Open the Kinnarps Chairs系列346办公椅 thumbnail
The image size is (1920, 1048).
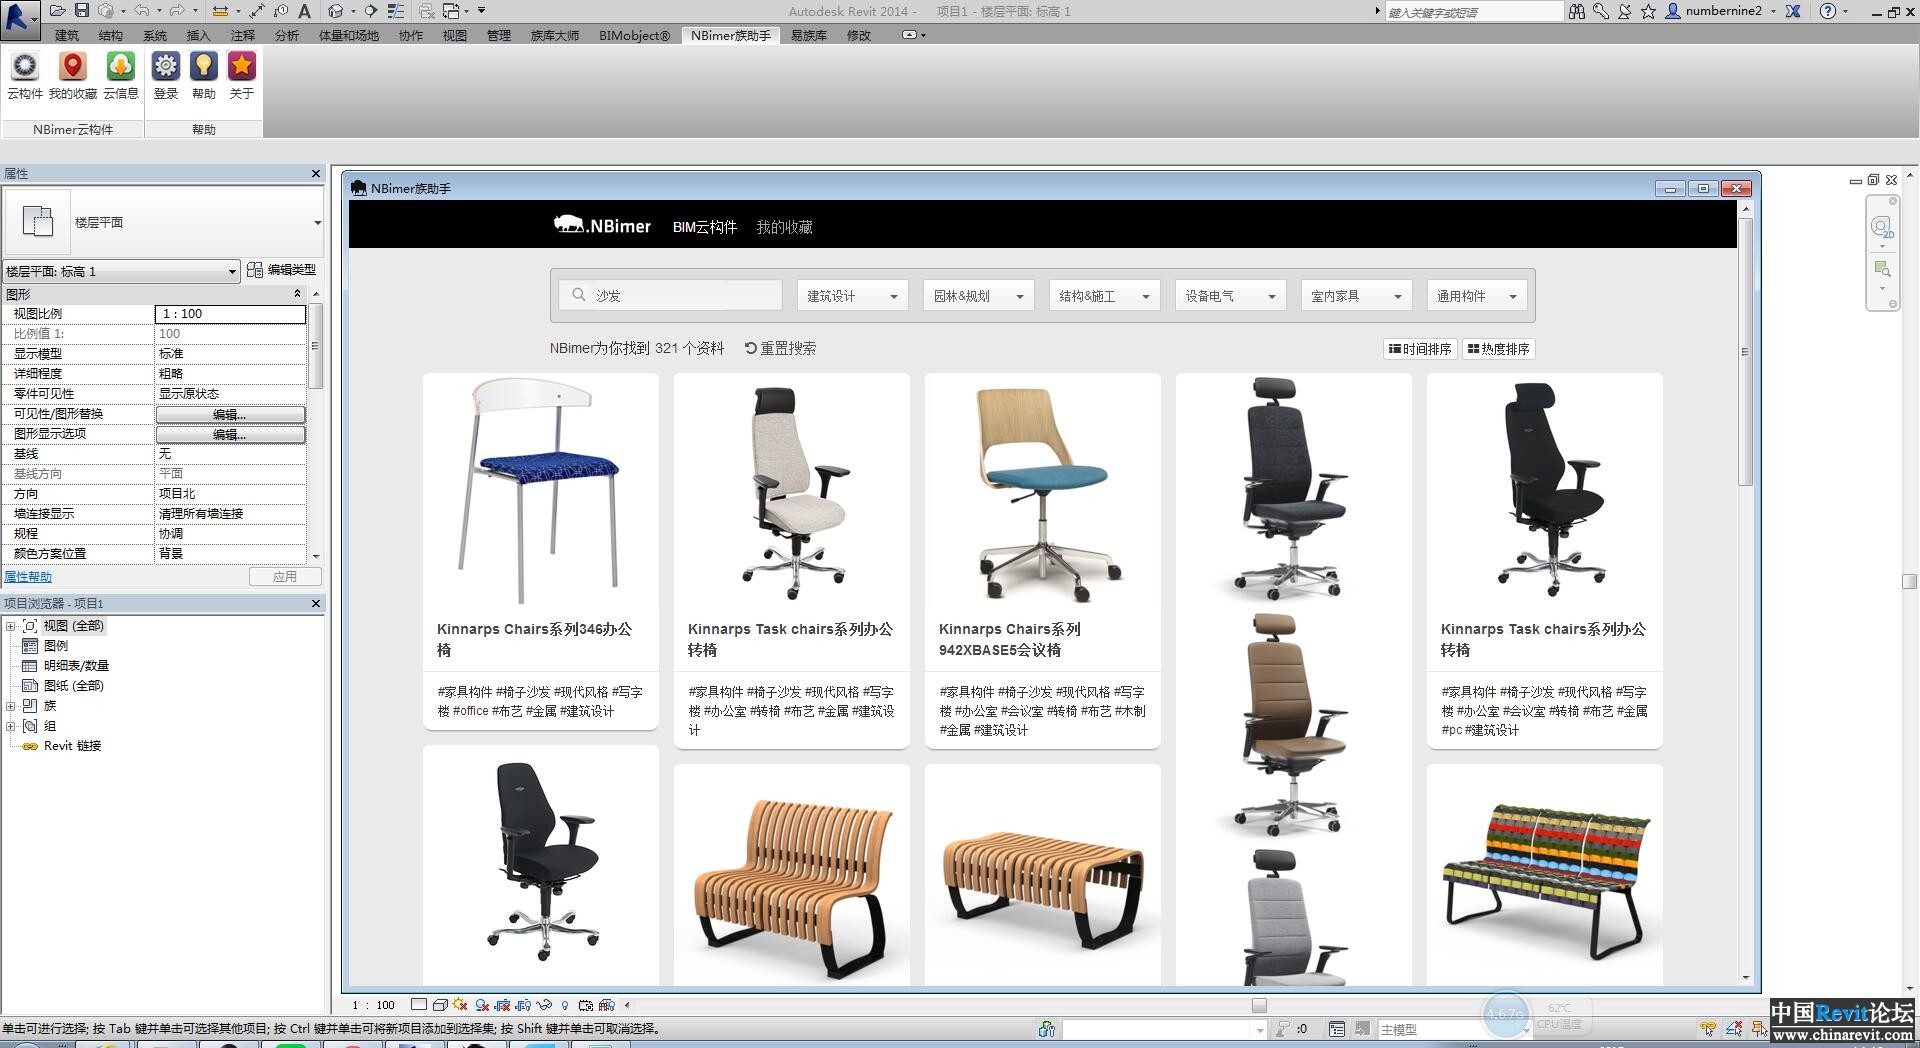[541, 491]
